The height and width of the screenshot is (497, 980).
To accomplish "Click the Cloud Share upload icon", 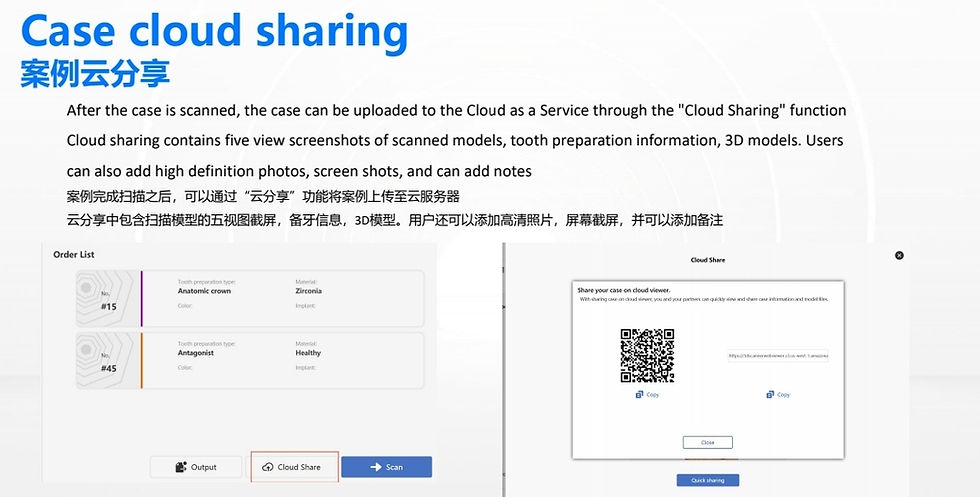I will pyautogui.click(x=268, y=467).
